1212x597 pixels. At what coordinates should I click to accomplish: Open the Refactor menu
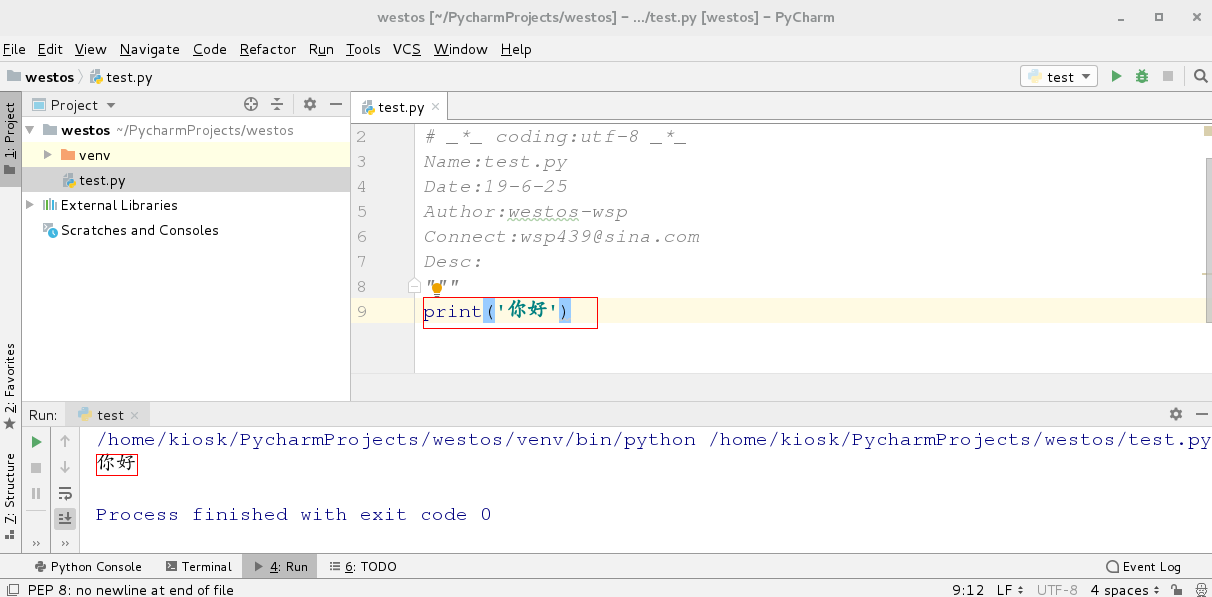point(268,49)
